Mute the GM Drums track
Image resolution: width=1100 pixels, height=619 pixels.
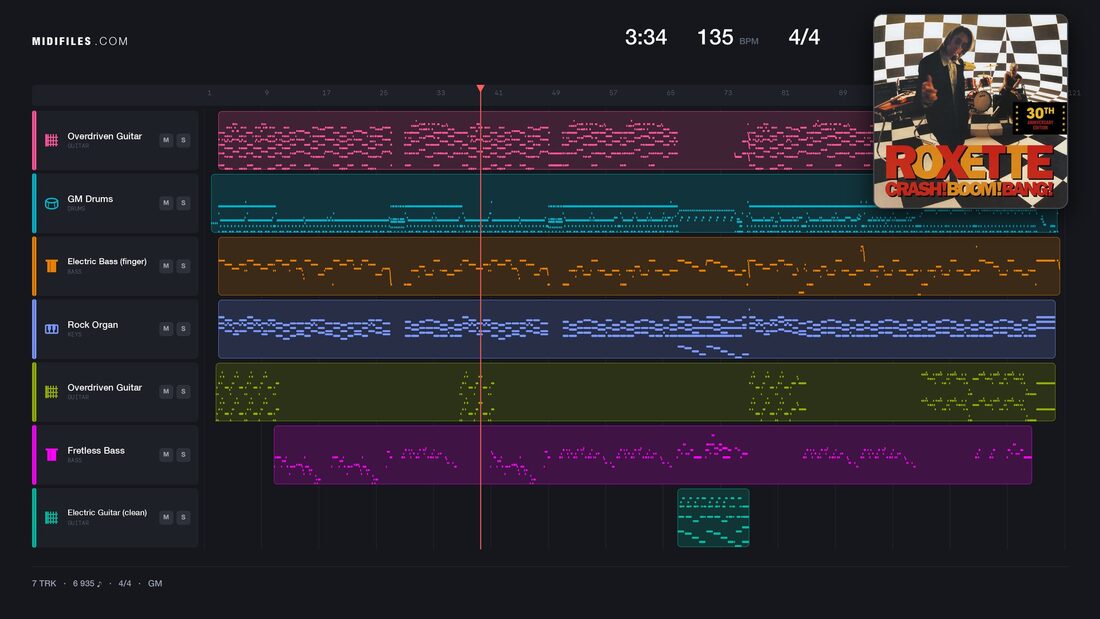pyautogui.click(x=166, y=203)
